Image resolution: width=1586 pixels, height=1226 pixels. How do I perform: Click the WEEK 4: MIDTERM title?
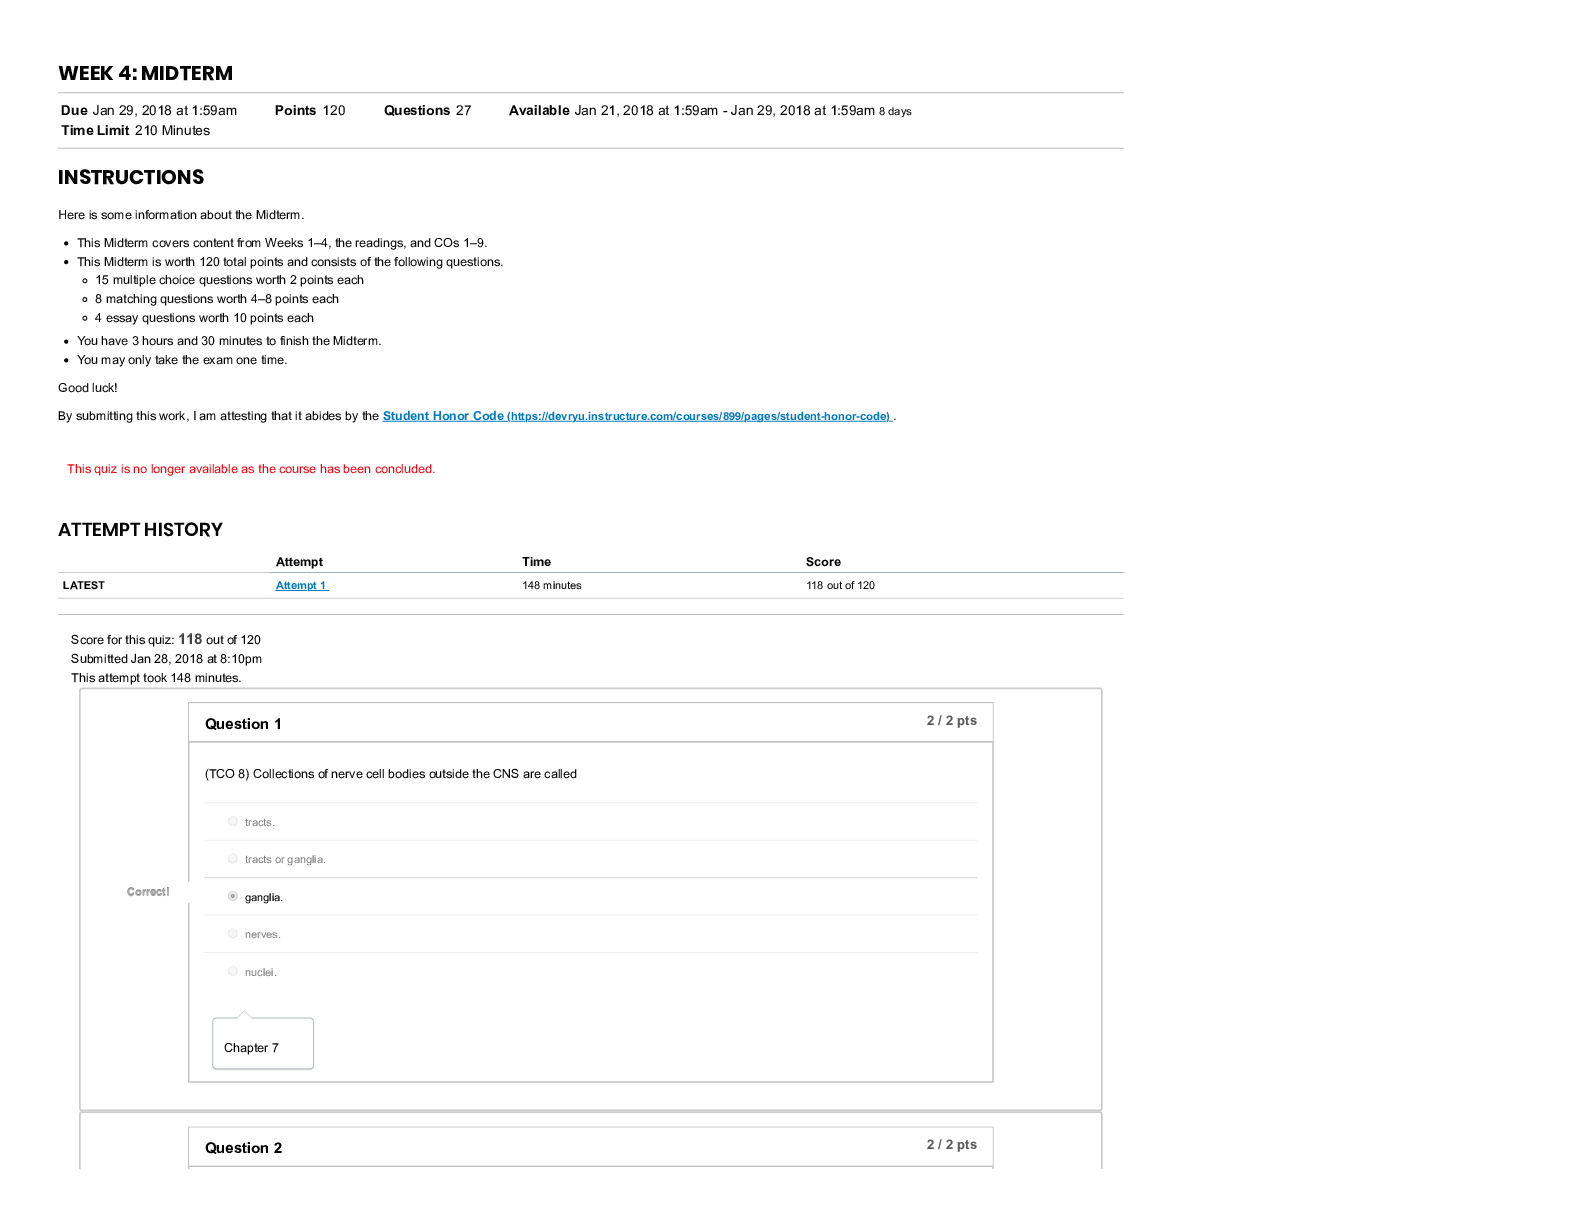pos(146,73)
